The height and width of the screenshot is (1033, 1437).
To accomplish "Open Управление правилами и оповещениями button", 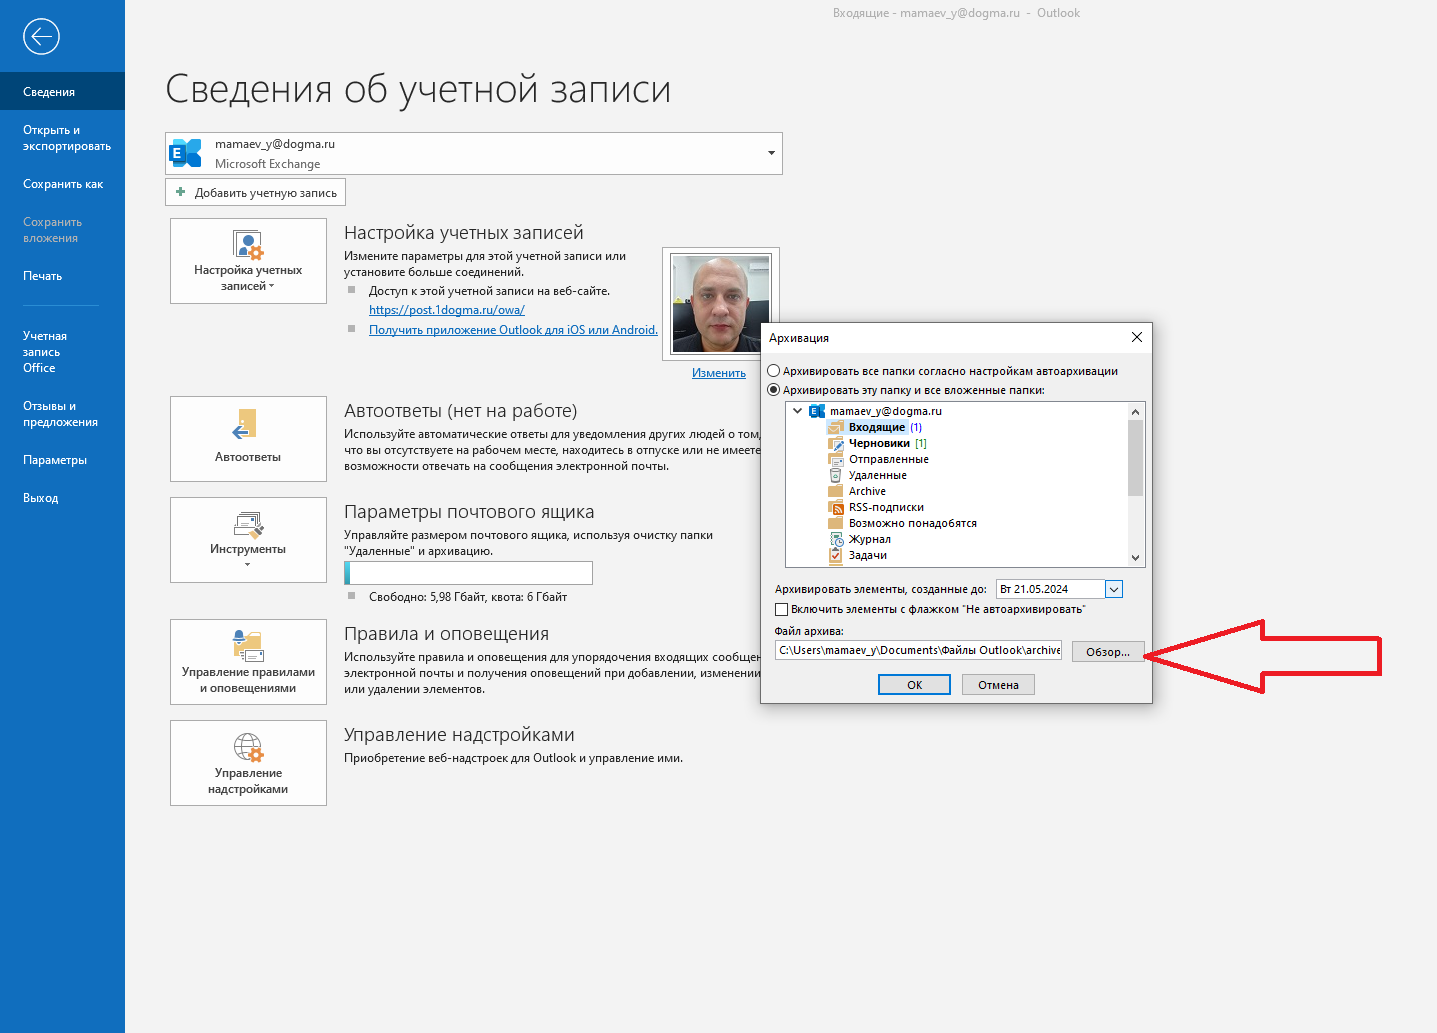I will pyautogui.click(x=248, y=661).
